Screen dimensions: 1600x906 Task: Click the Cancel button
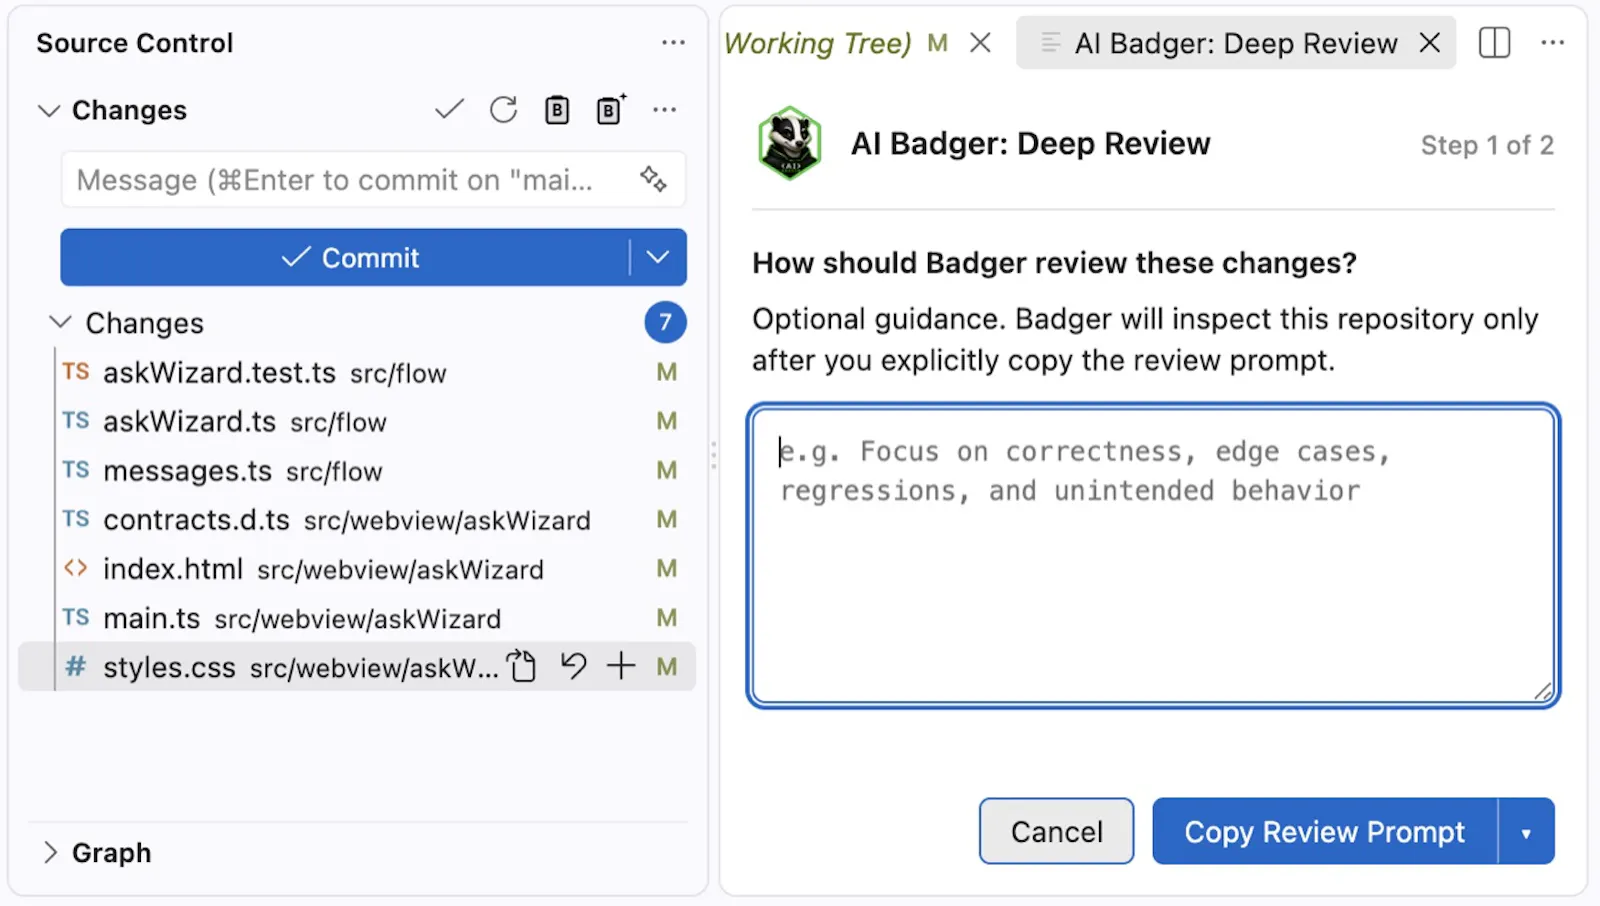click(1056, 831)
